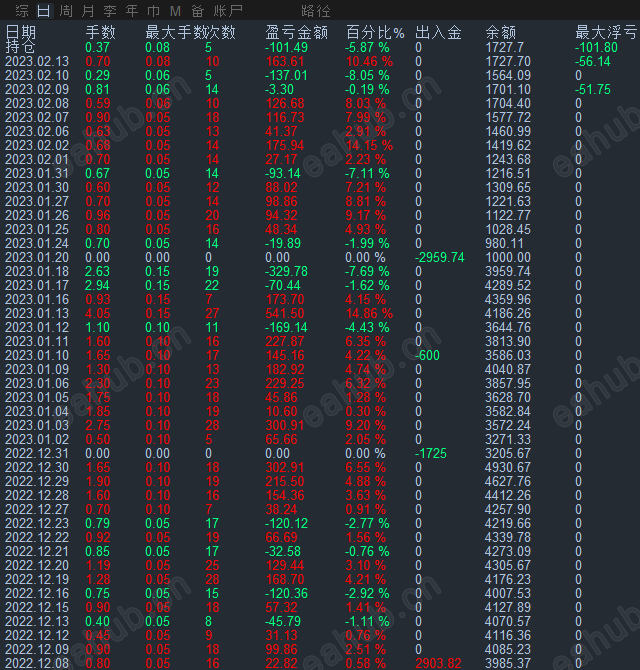This screenshot has height=670, width=640.
Task: Click position loss -101.49
Action: tap(286, 47)
